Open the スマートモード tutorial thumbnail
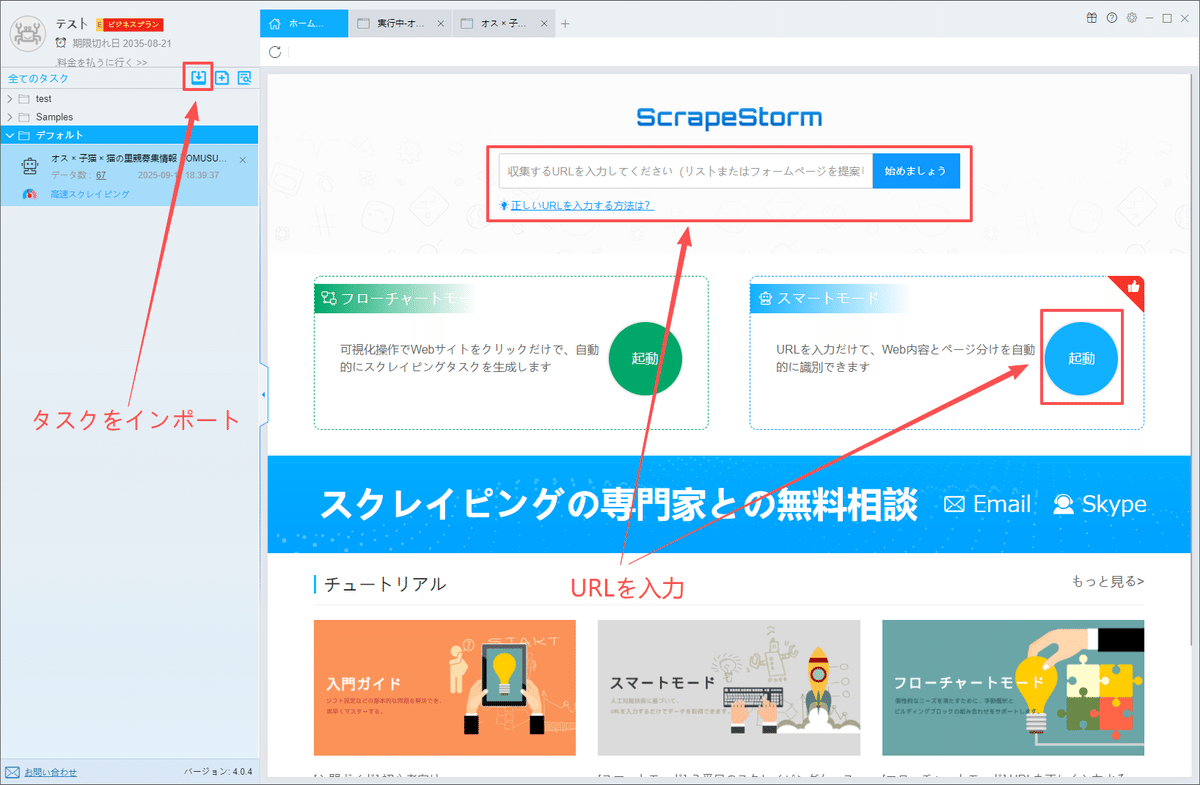 click(x=729, y=688)
